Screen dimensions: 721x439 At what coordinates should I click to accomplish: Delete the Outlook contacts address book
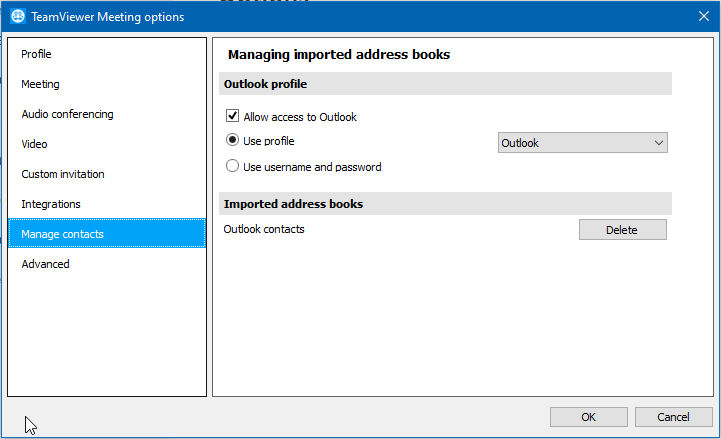623,229
